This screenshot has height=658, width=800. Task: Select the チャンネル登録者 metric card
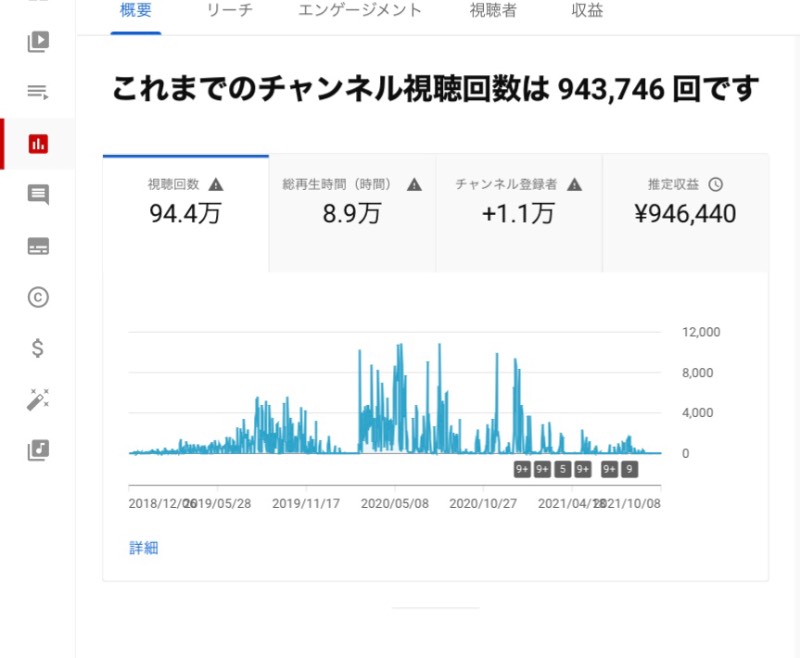coord(519,213)
